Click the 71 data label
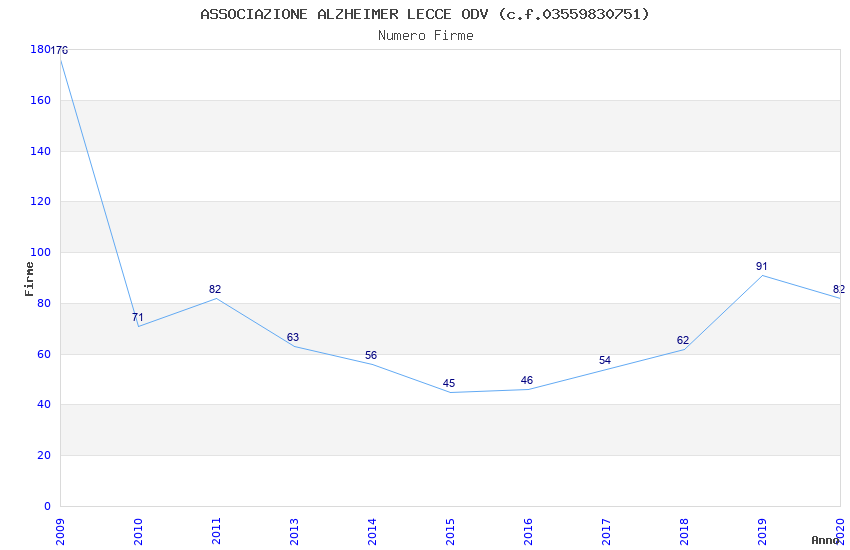The height and width of the screenshot is (550, 850). tap(138, 317)
